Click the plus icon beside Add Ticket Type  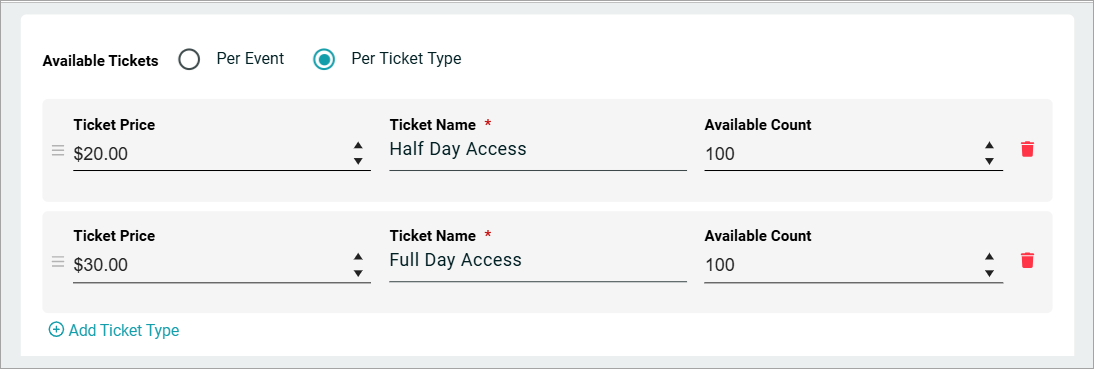click(x=55, y=330)
